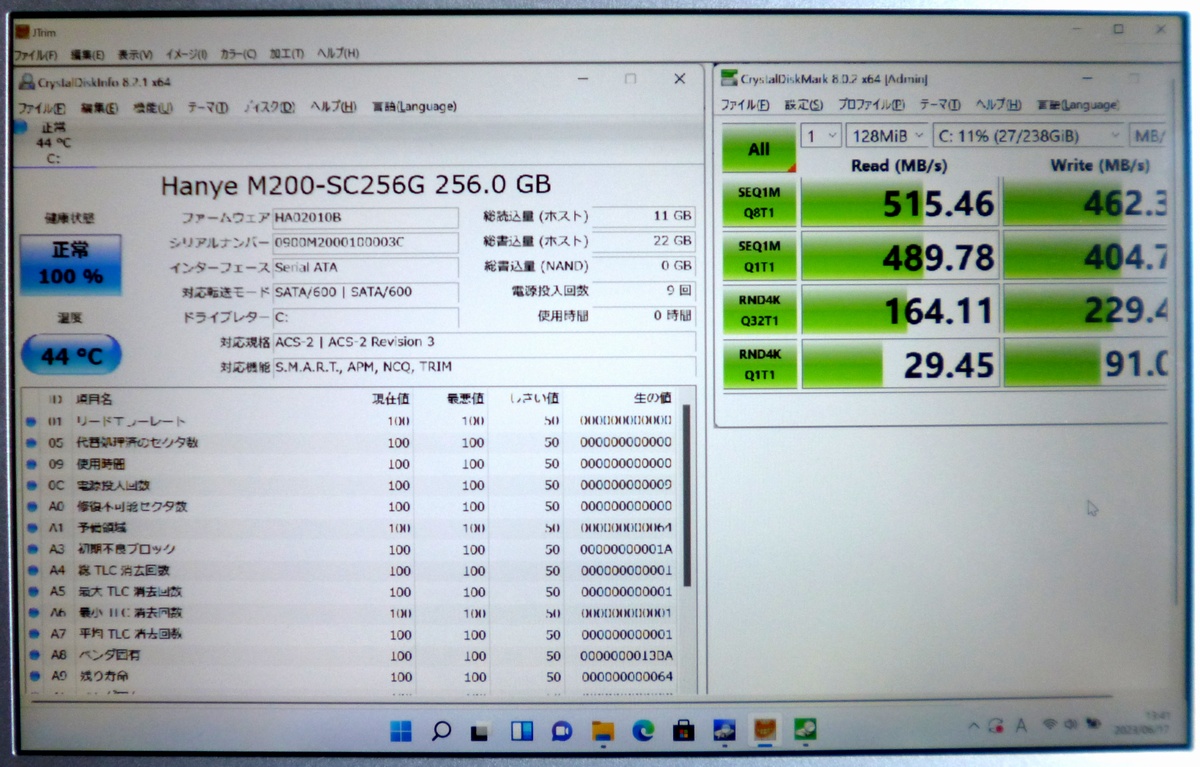The width and height of the screenshot is (1200, 767).
Task: Open the Wi-Fi network tray icon
Action: point(1049,725)
